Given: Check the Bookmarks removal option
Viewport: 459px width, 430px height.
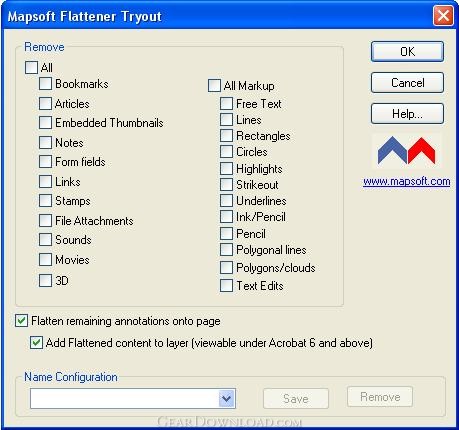Looking at the screenshot, I should (45, 84).
